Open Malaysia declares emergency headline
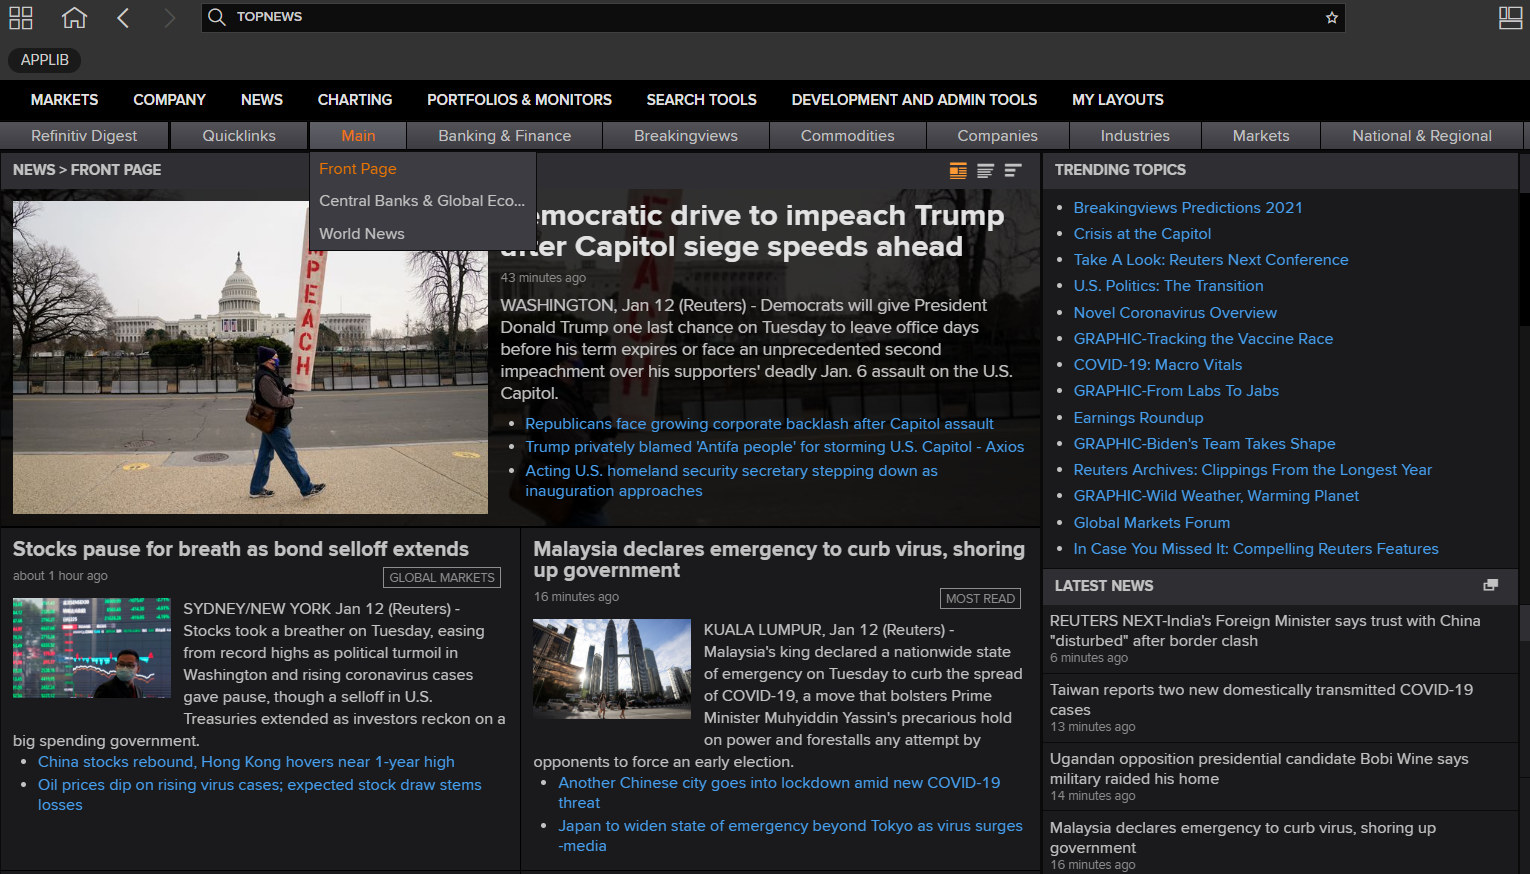 coord(779,560)
